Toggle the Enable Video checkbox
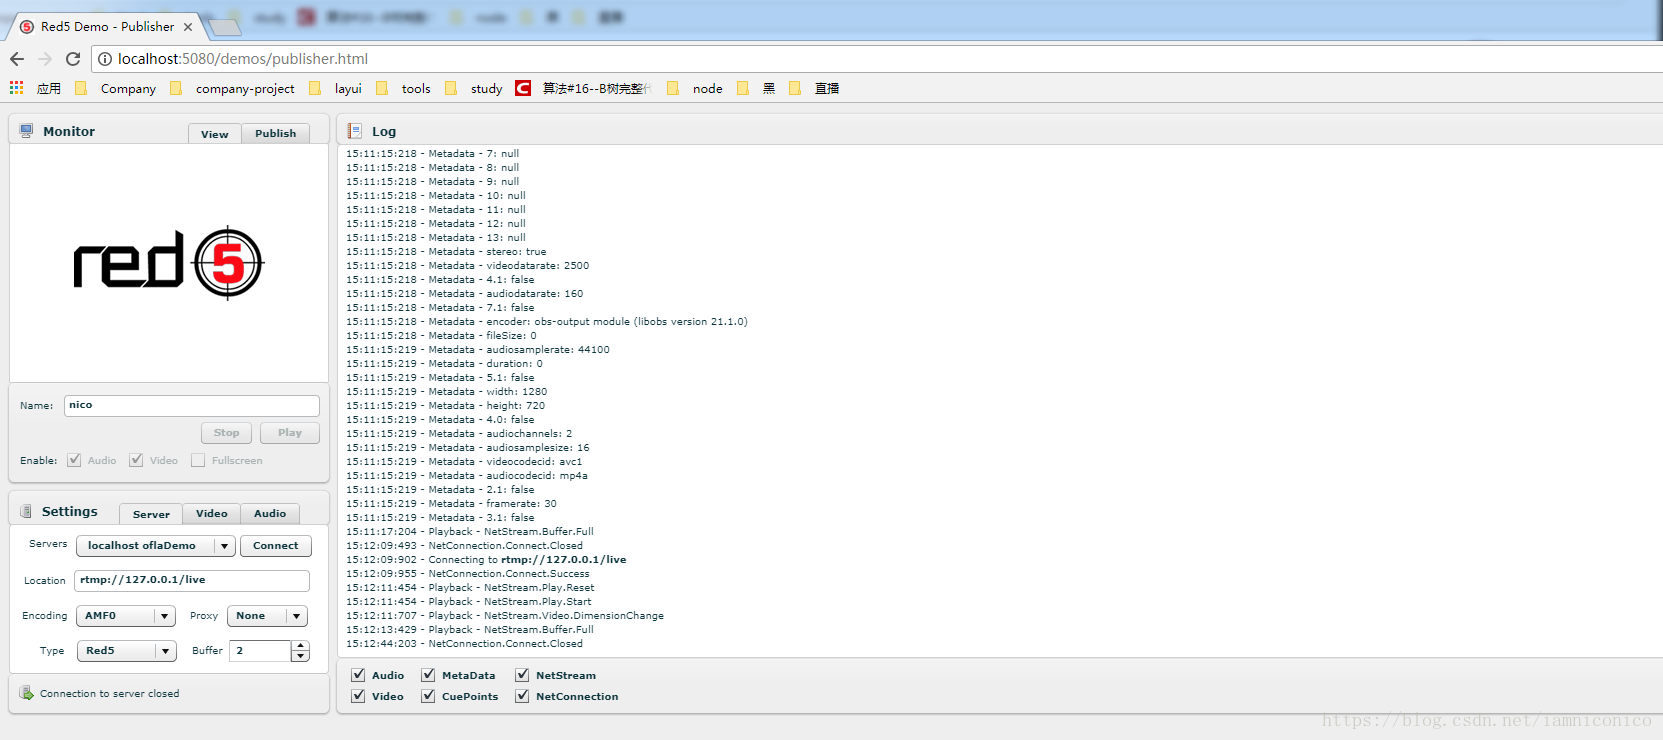The height and width of the screenshot is (740, 1663). pos(136,460)
